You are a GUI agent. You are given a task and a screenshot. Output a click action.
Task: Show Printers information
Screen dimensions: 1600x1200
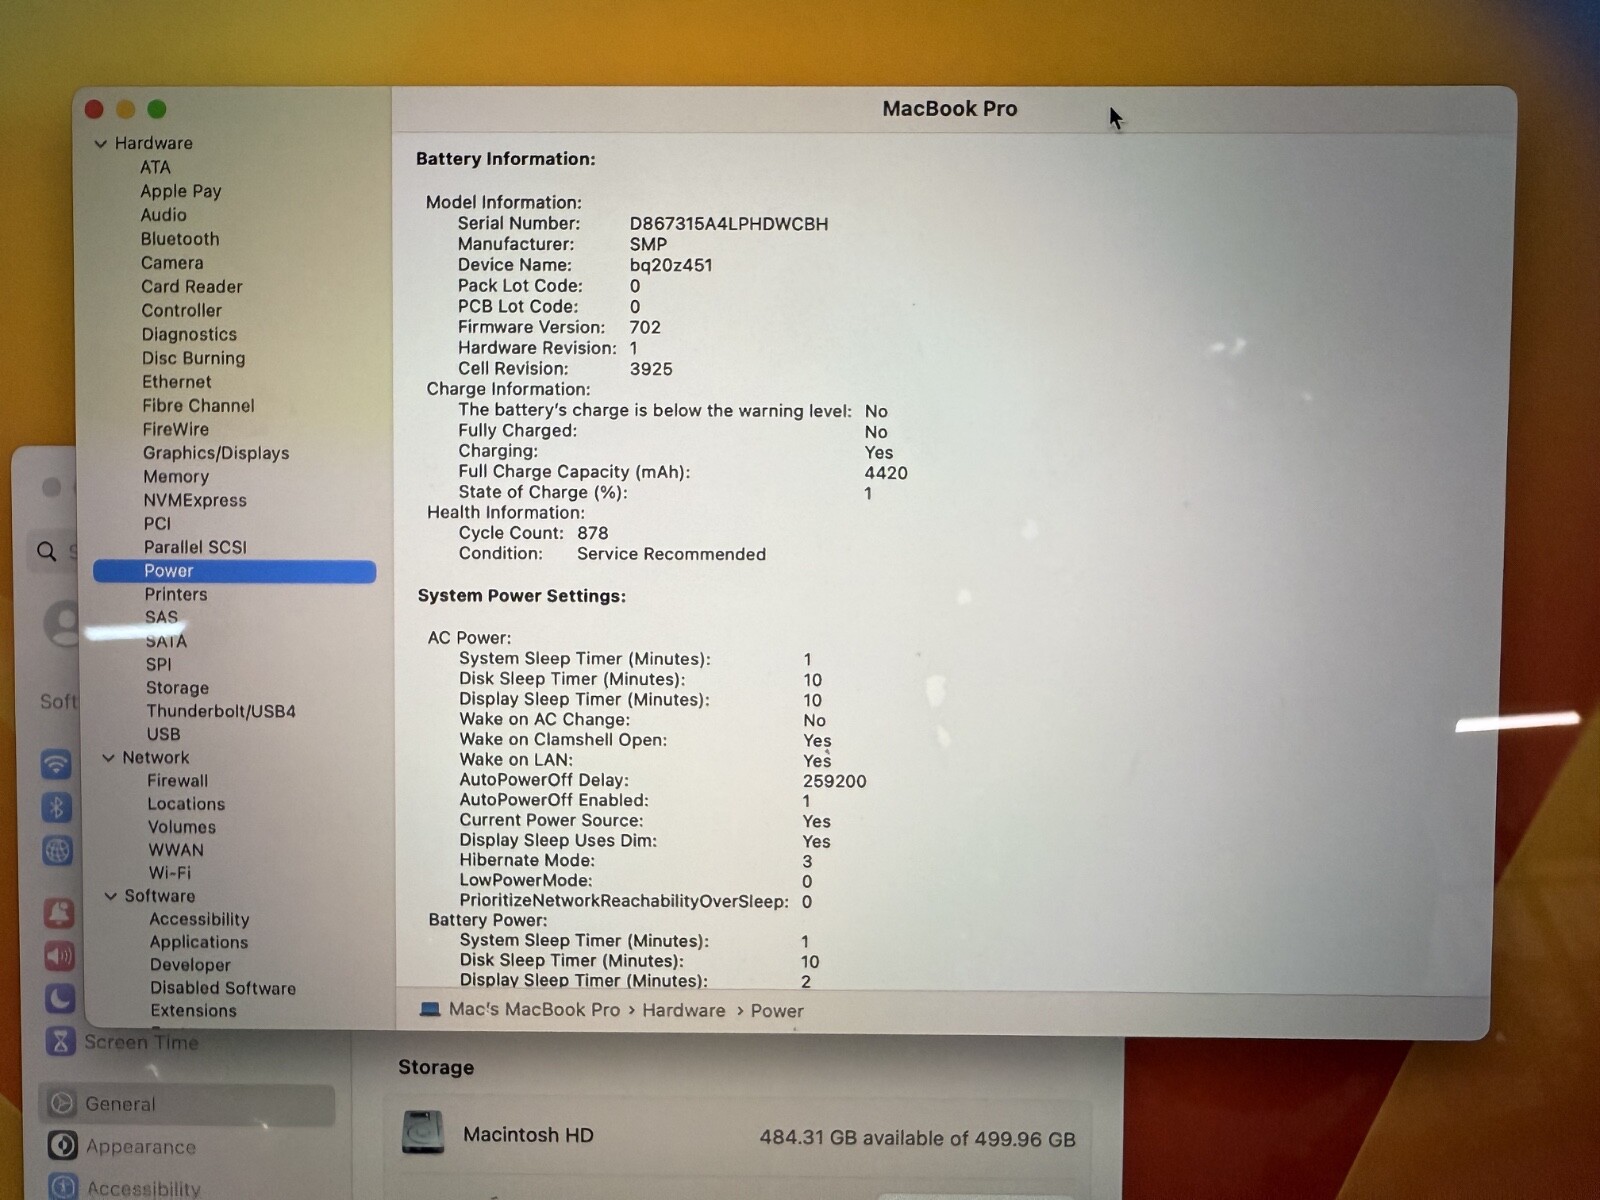(x=176, y=594)
